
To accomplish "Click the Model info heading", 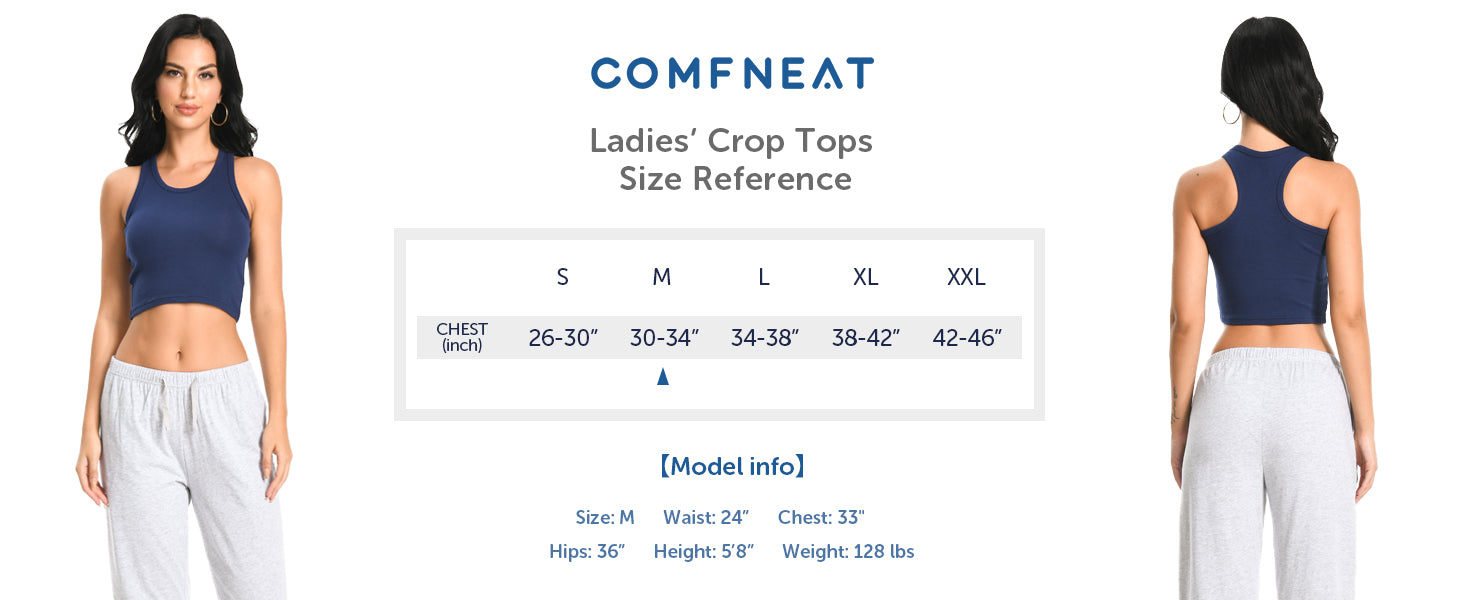I will [x=732, y=466].
